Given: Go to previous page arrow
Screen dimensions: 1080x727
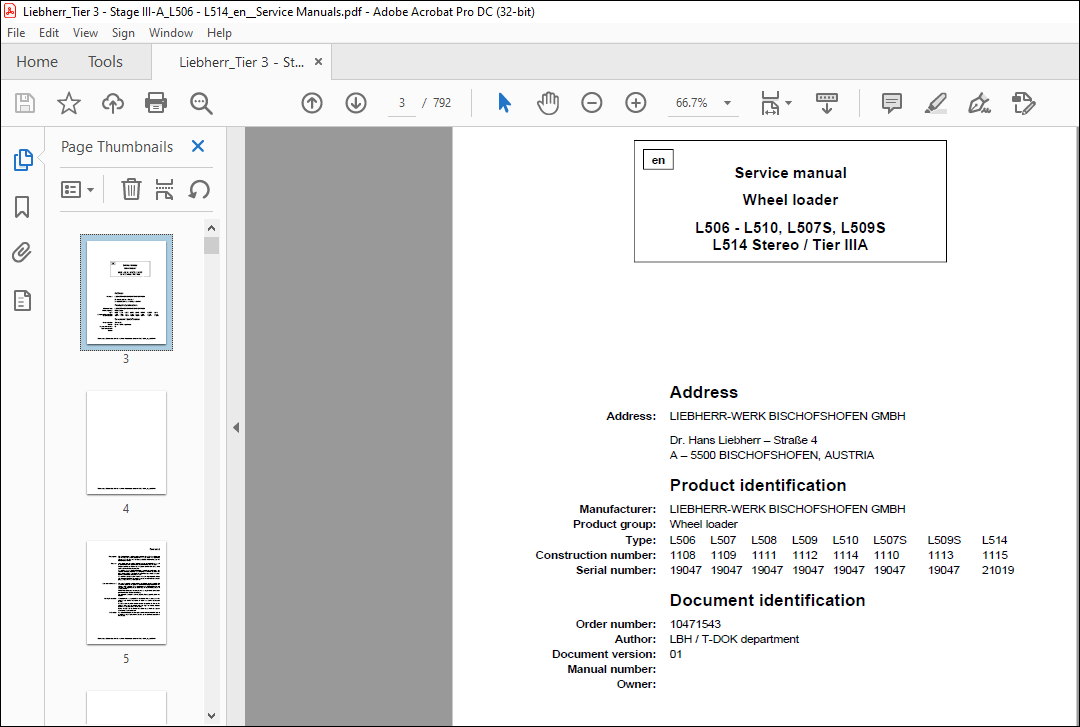Looking at the screenshot, I should pyautogui.click(x=312, y=103).
